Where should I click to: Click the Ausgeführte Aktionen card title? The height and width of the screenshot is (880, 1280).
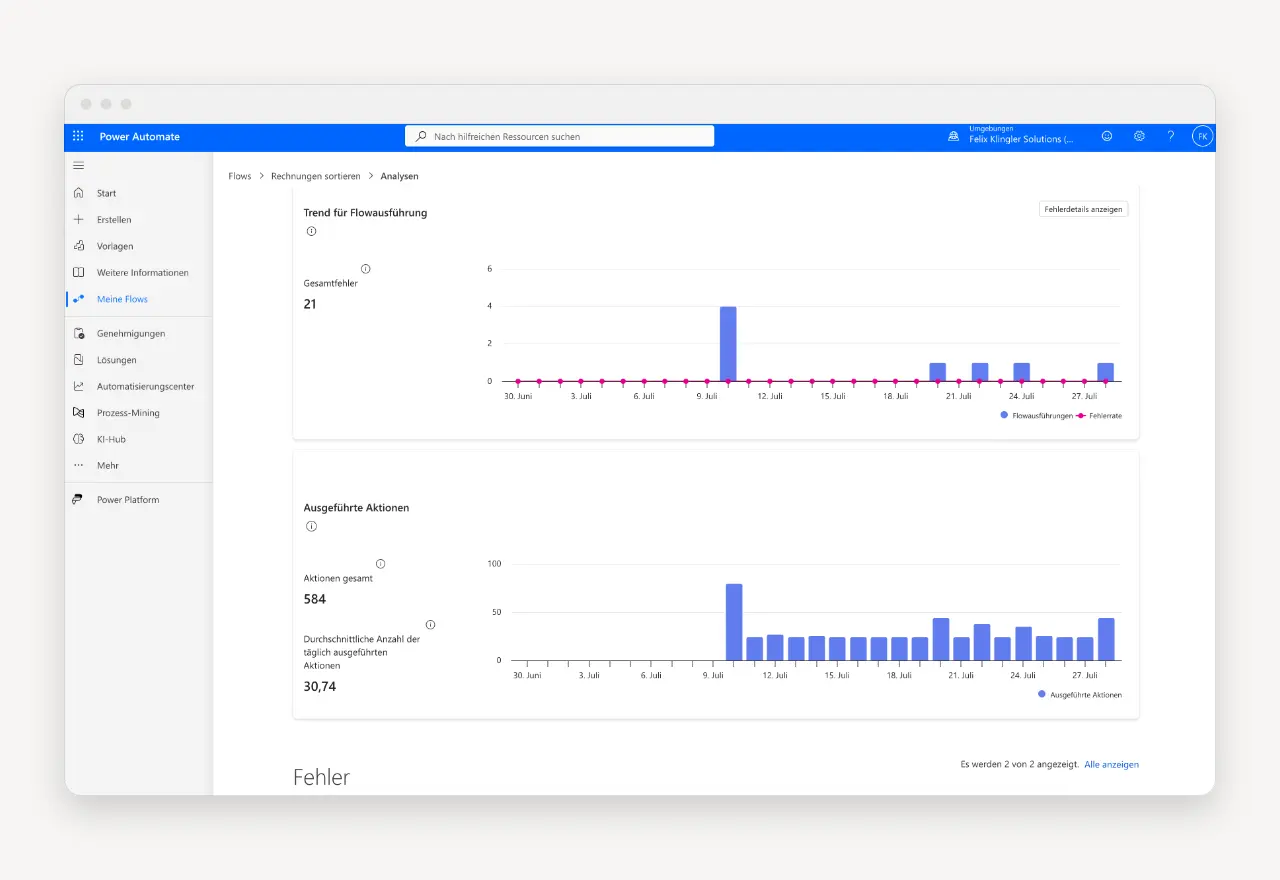[x=356, y=507]
